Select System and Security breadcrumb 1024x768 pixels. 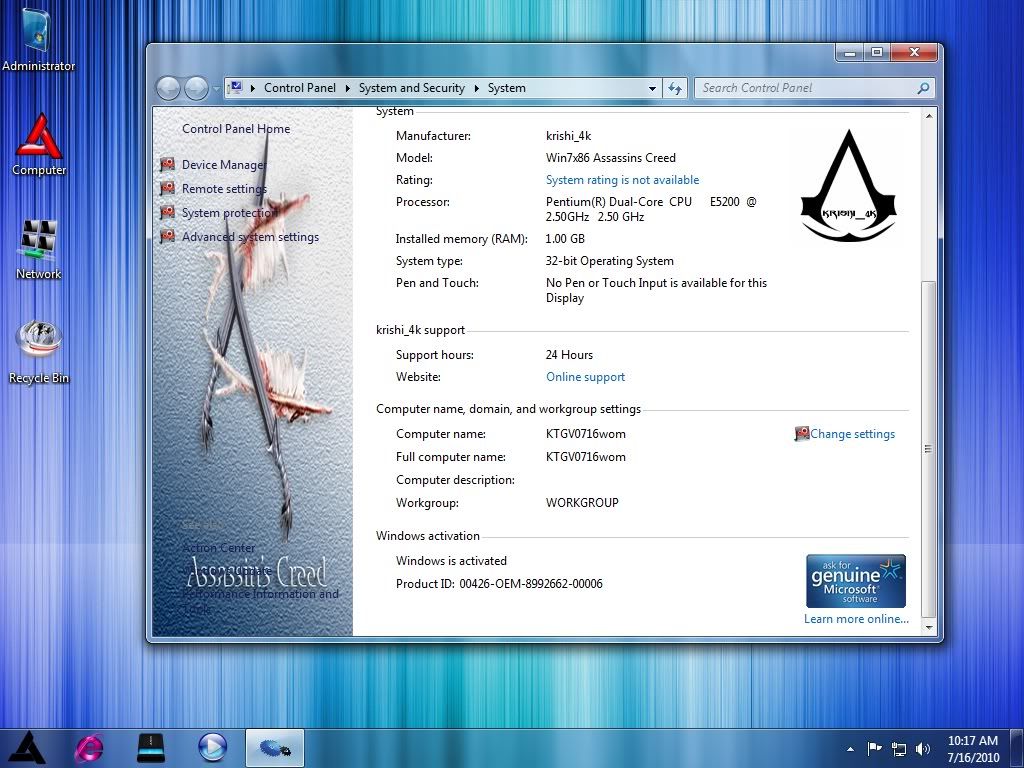pos(411,88)
